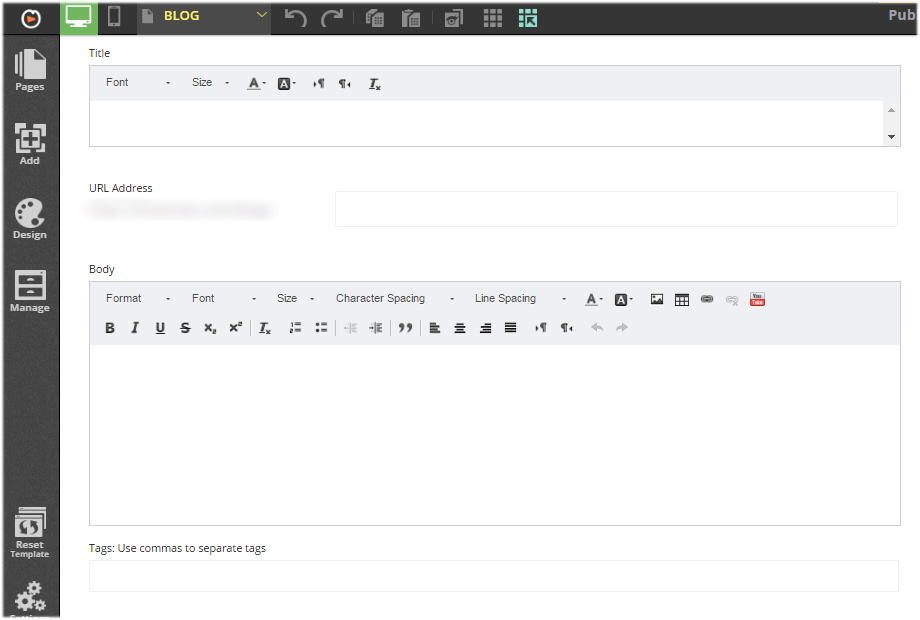Center align Body text

pos(460,328)
